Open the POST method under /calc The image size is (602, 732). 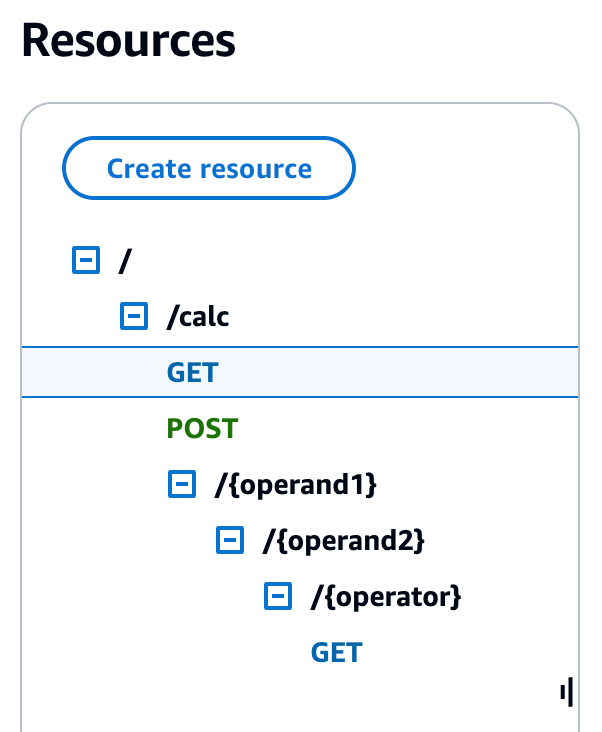[x=201, y=429]
